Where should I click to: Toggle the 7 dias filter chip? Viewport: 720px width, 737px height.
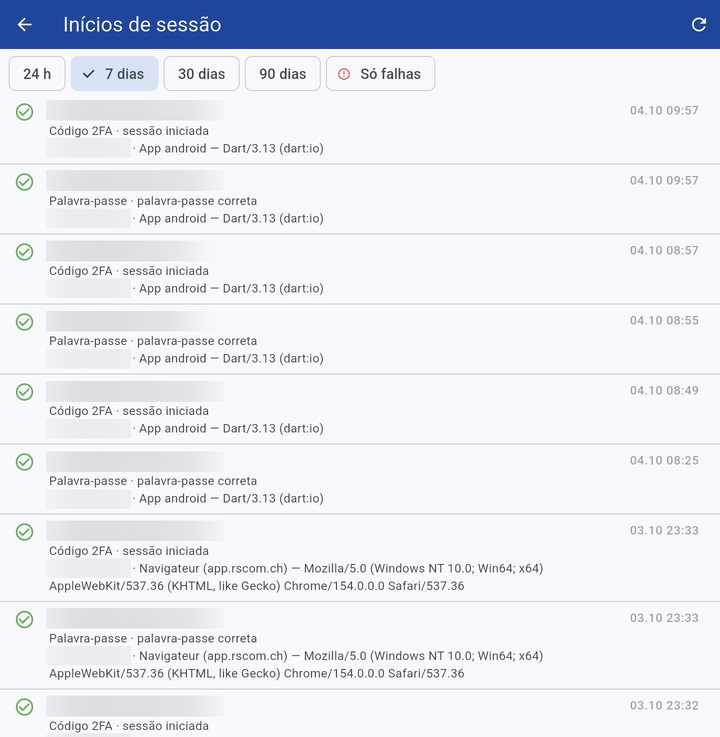pyautogui.click(x=115, y=74)
